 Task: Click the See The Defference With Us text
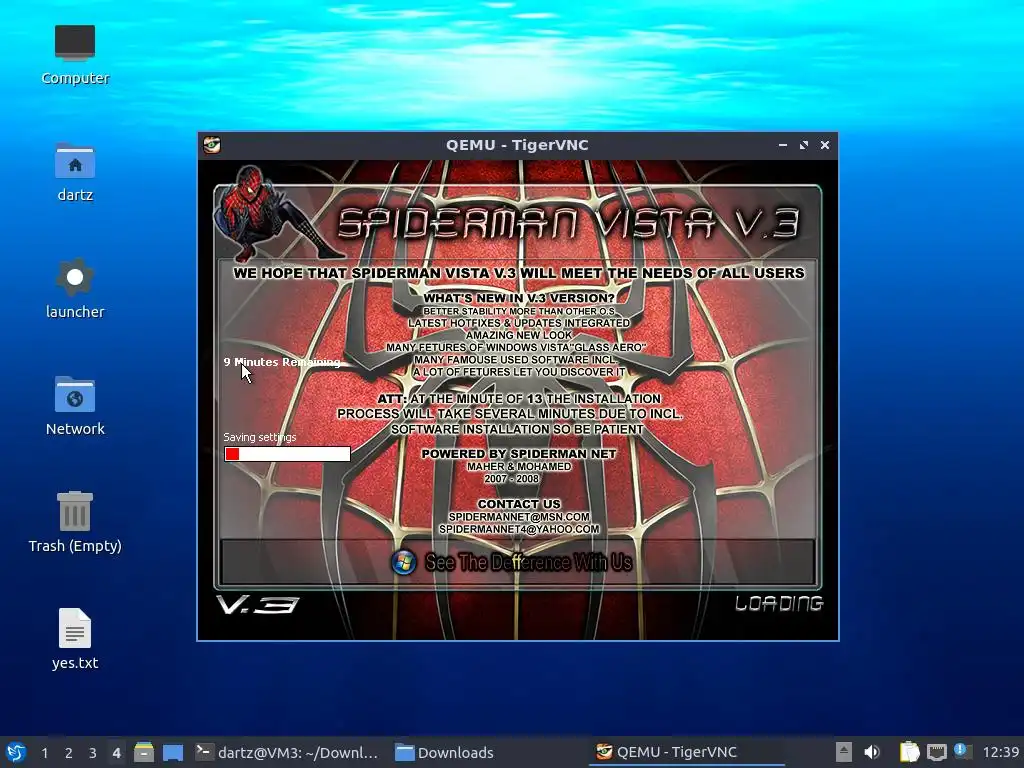[528, 562]
